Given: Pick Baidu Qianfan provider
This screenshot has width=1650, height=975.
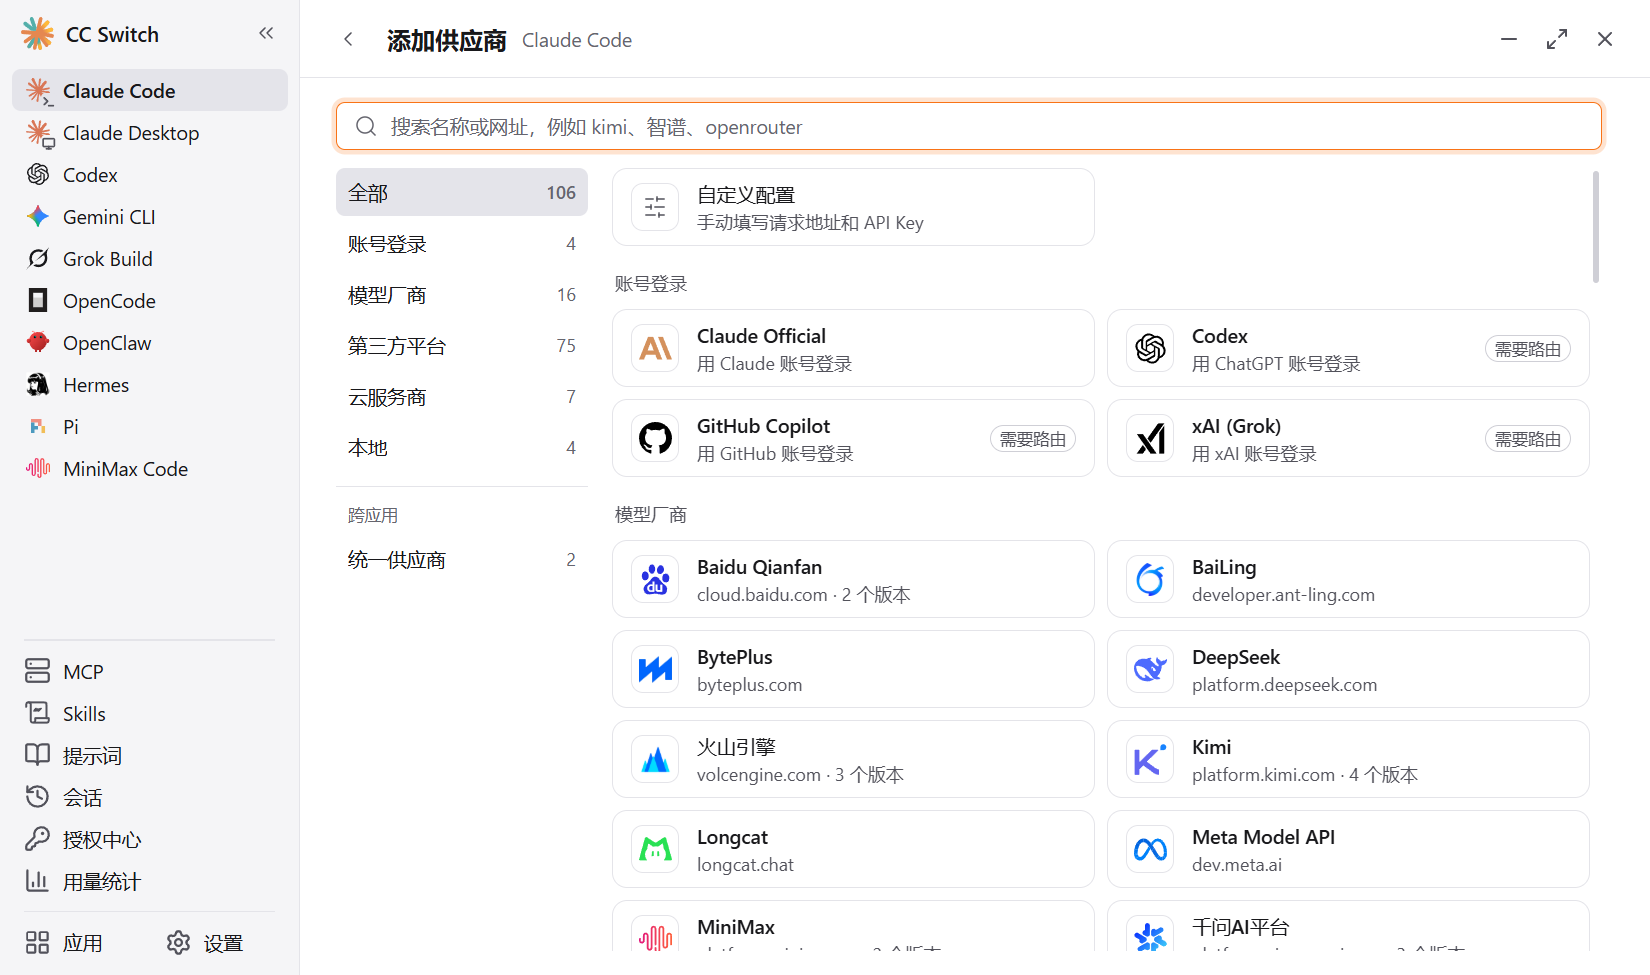Looking at the screenshot, I should tap(853, 579).
